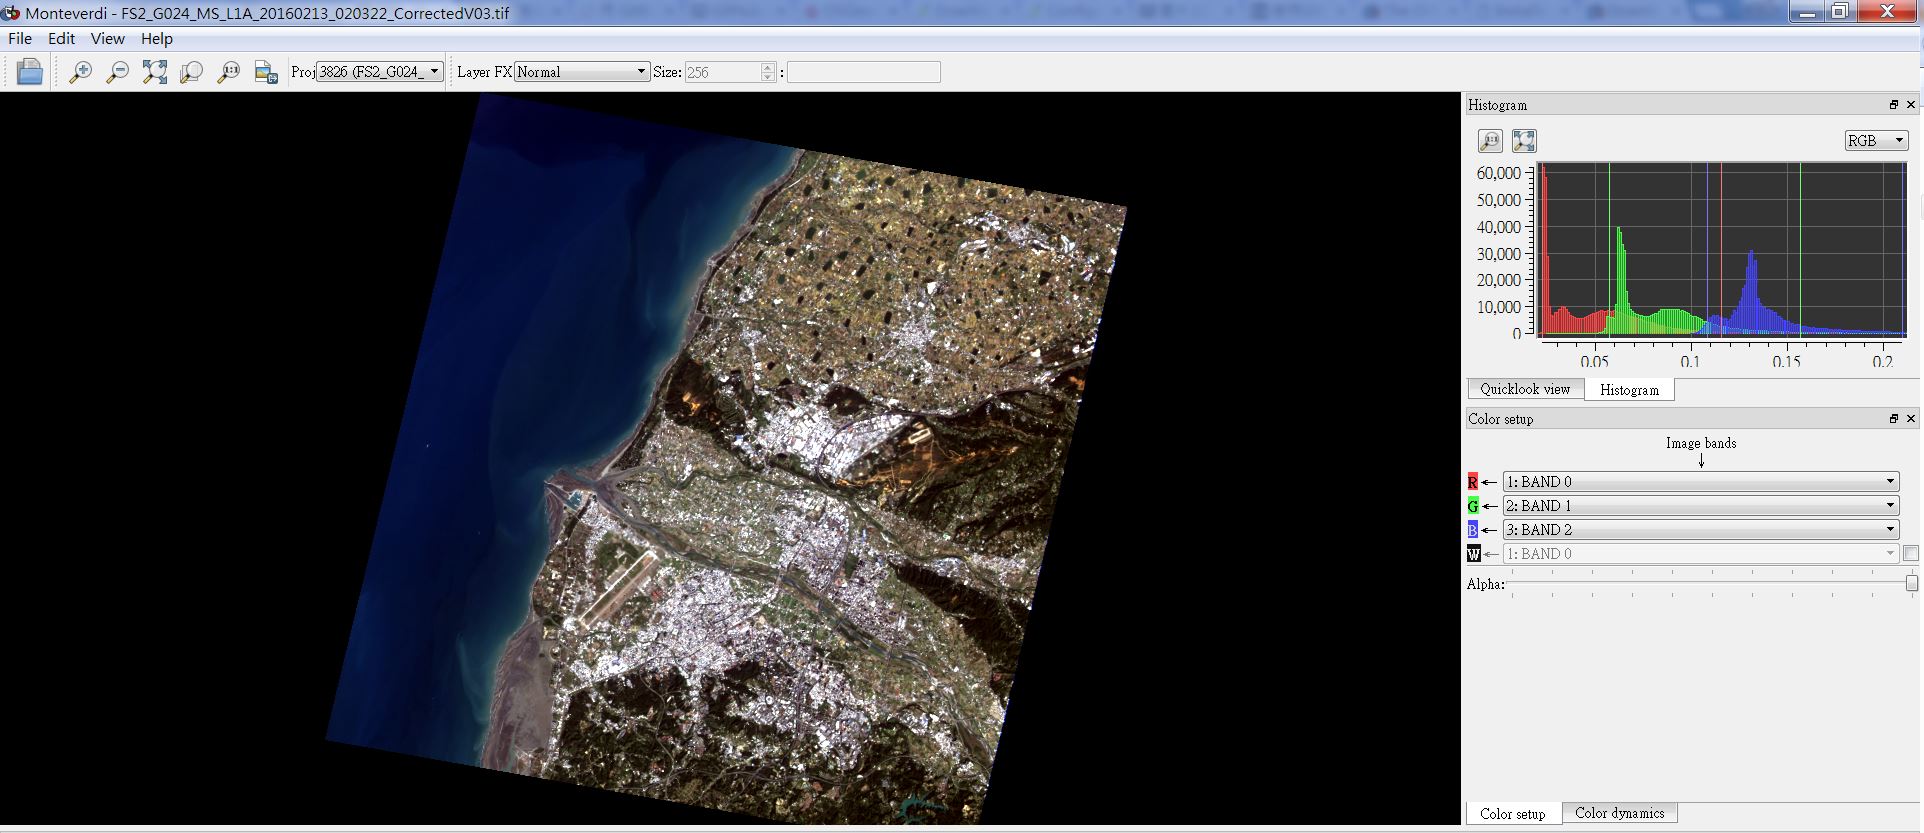The image size is (1924, 833).
Task: Click the Image bands label
Action: (x=1701, y=443)
